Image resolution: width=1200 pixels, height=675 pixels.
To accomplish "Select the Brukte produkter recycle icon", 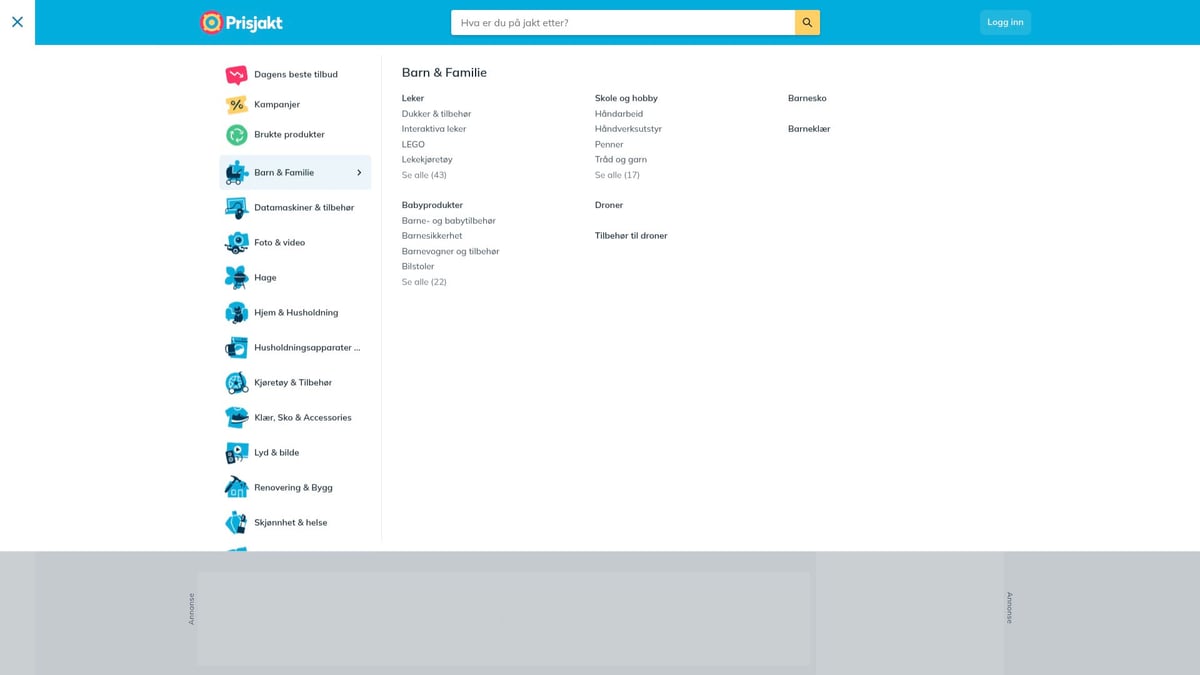I will [x=236, y=134].
